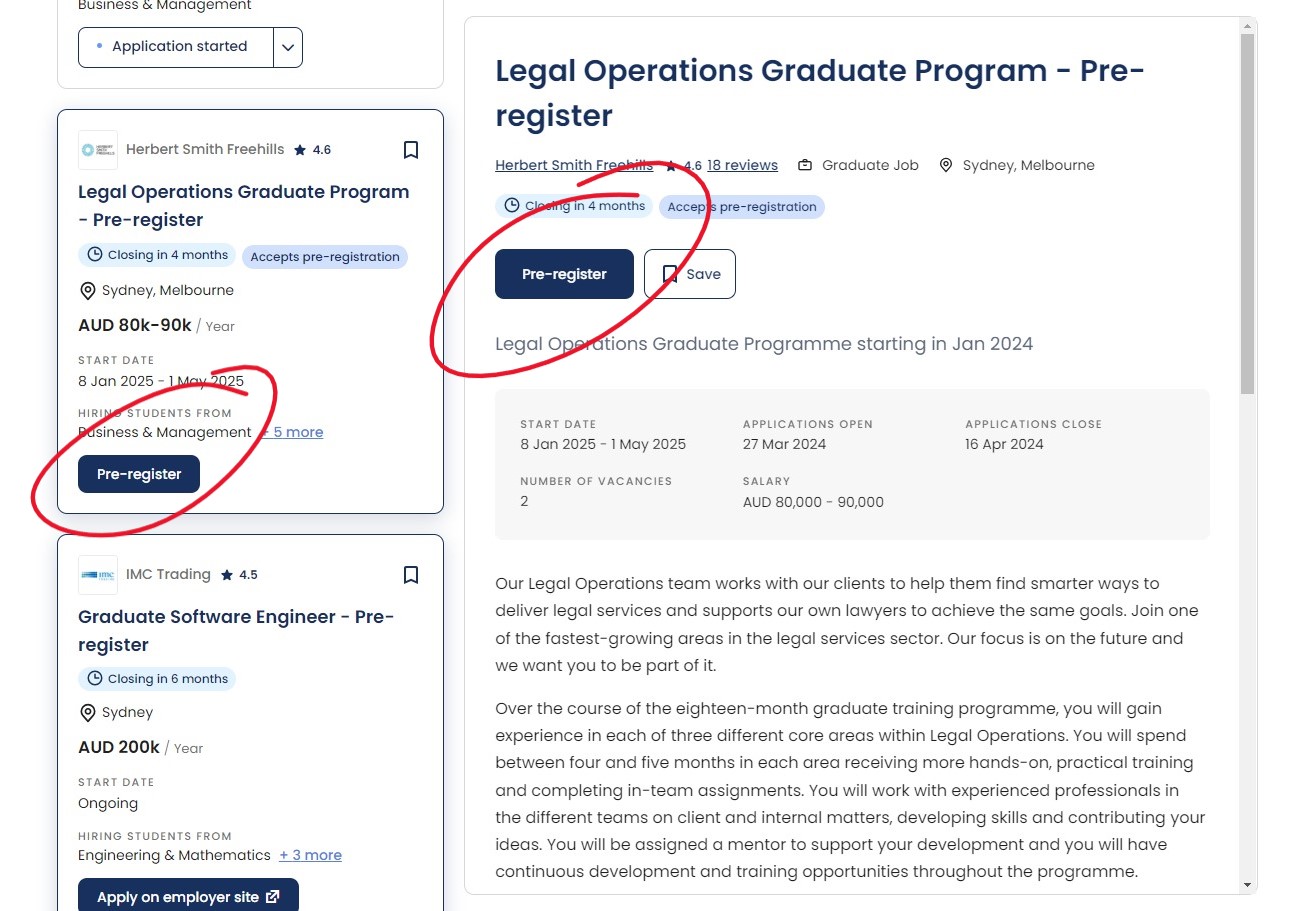Toggle the Closing in 6 months filter tag
1313x911 pixels.
157,678
